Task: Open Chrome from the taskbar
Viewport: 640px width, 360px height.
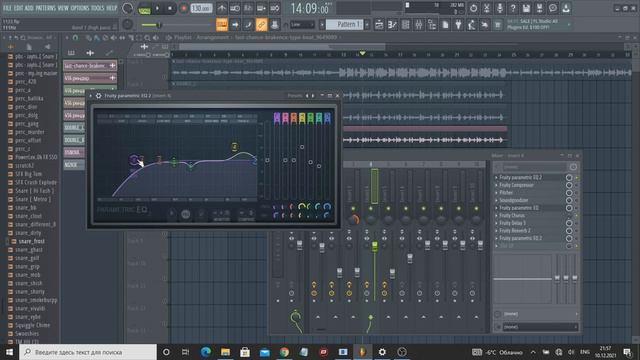Action: 284,352
